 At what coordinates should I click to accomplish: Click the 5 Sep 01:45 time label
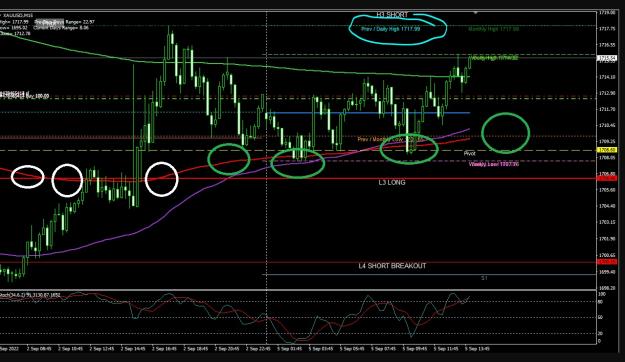tap(289, 349)
